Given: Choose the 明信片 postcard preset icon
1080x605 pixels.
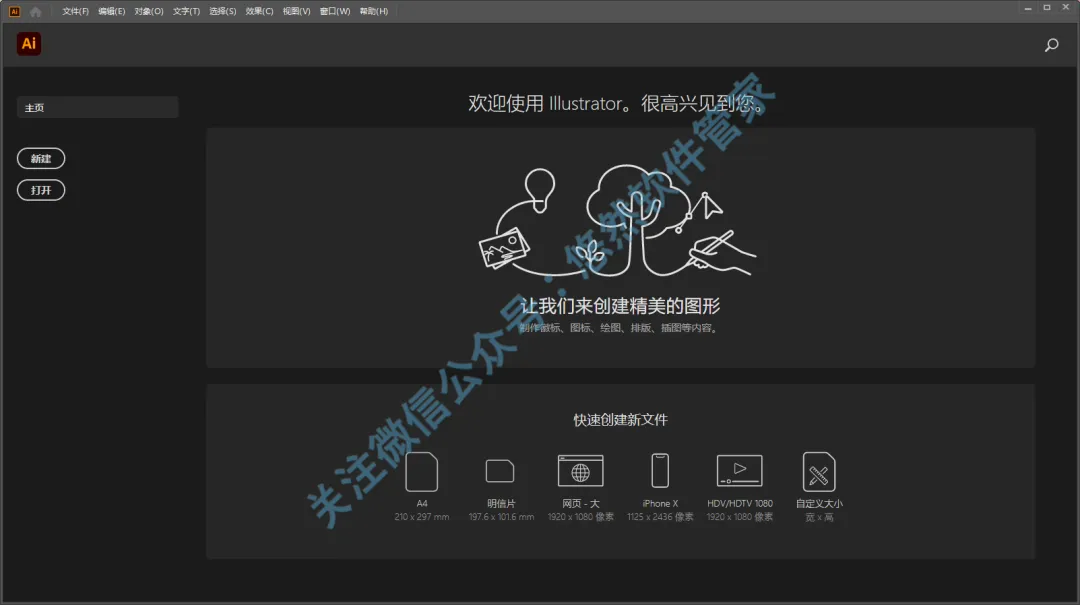Looking at the screenshot, I should pos(500,471).
